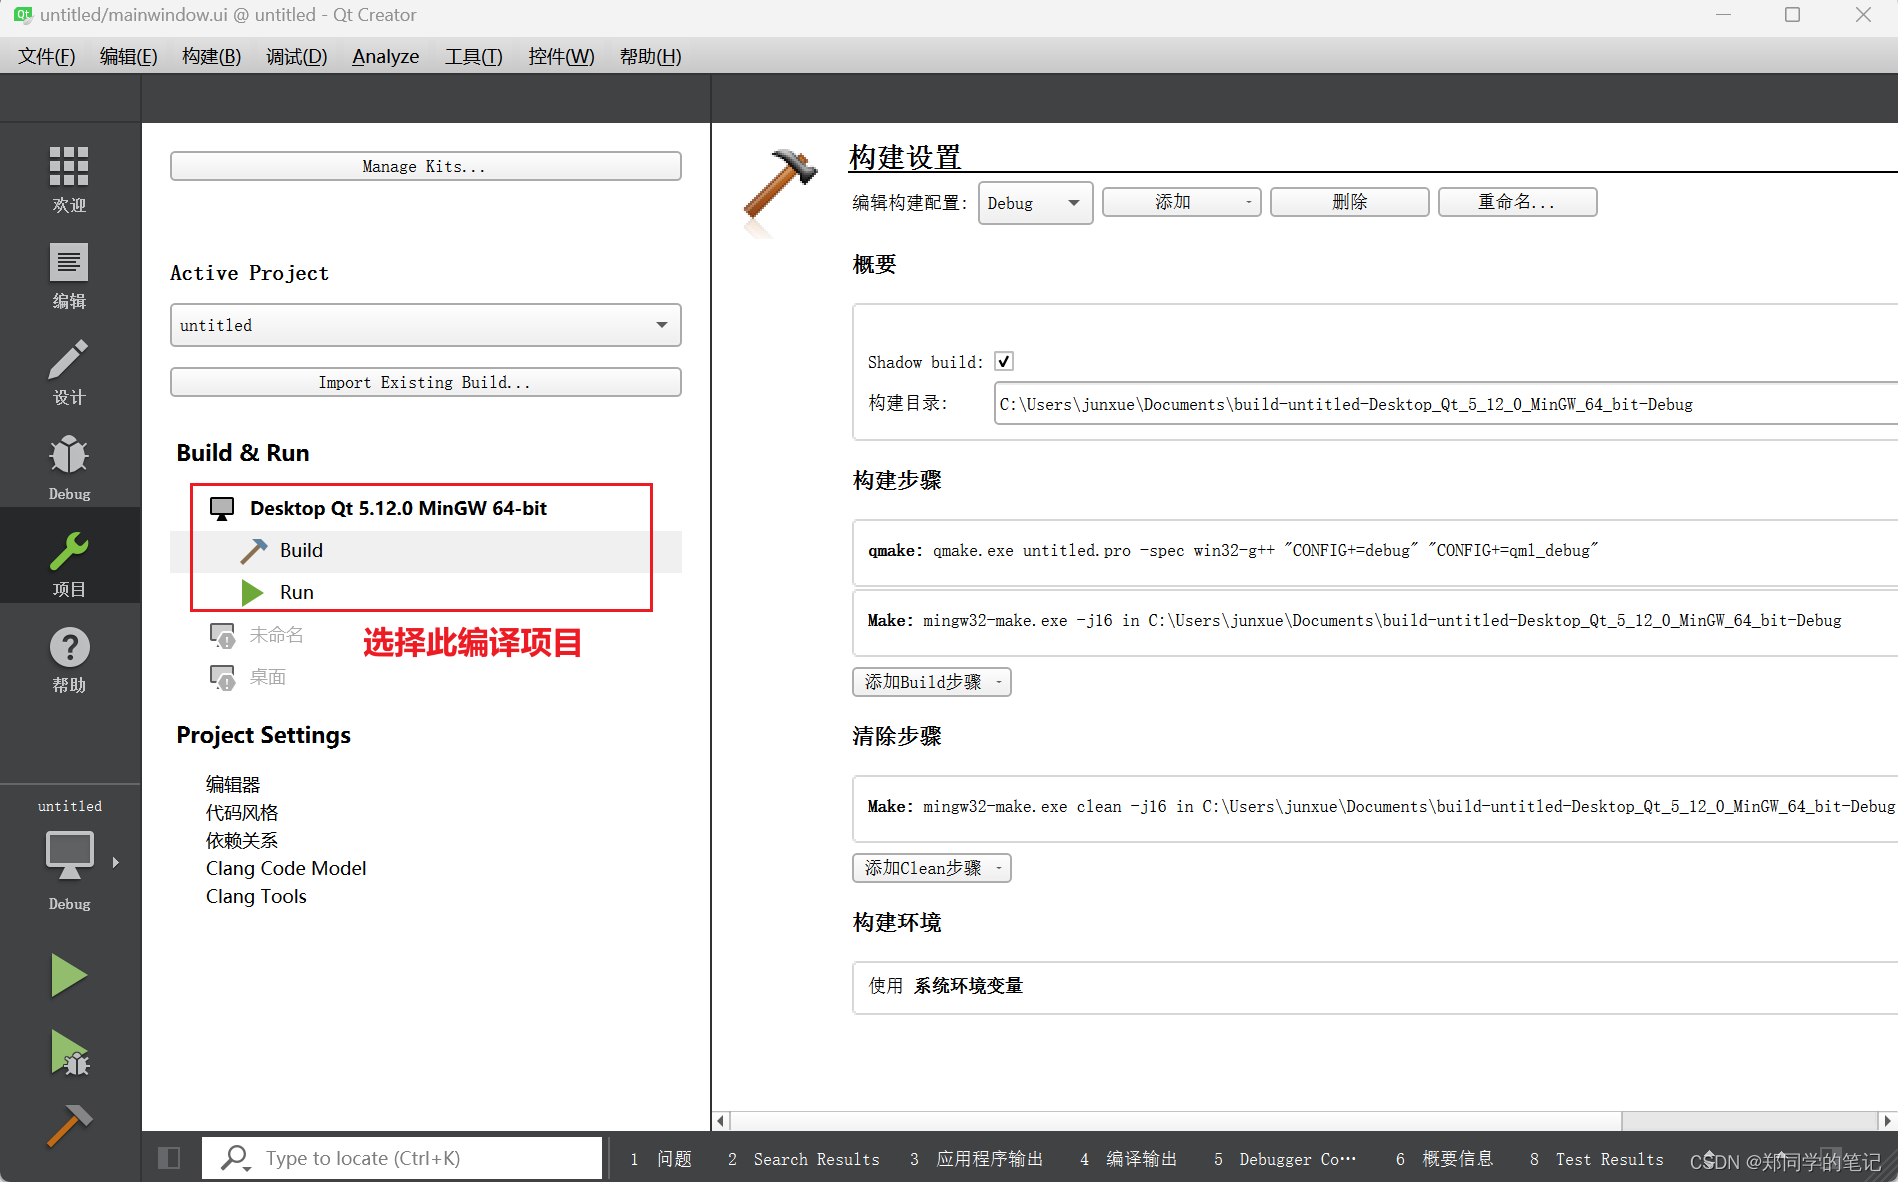Open the Debugger Console pane

click(x=1286, y=1159)
